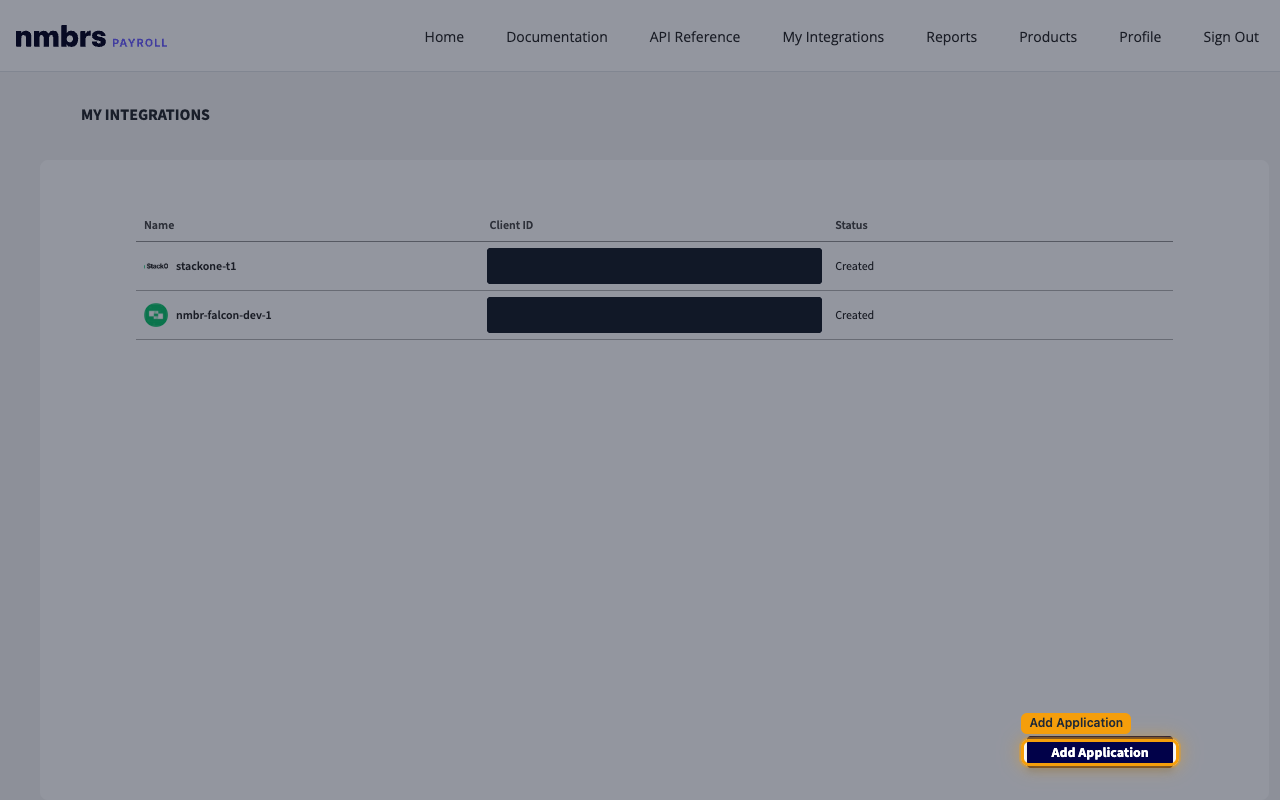The width and height of the screenshot is (1280, 800).
Task: Open the stackone-t1 integration
Action: [206, 266]
